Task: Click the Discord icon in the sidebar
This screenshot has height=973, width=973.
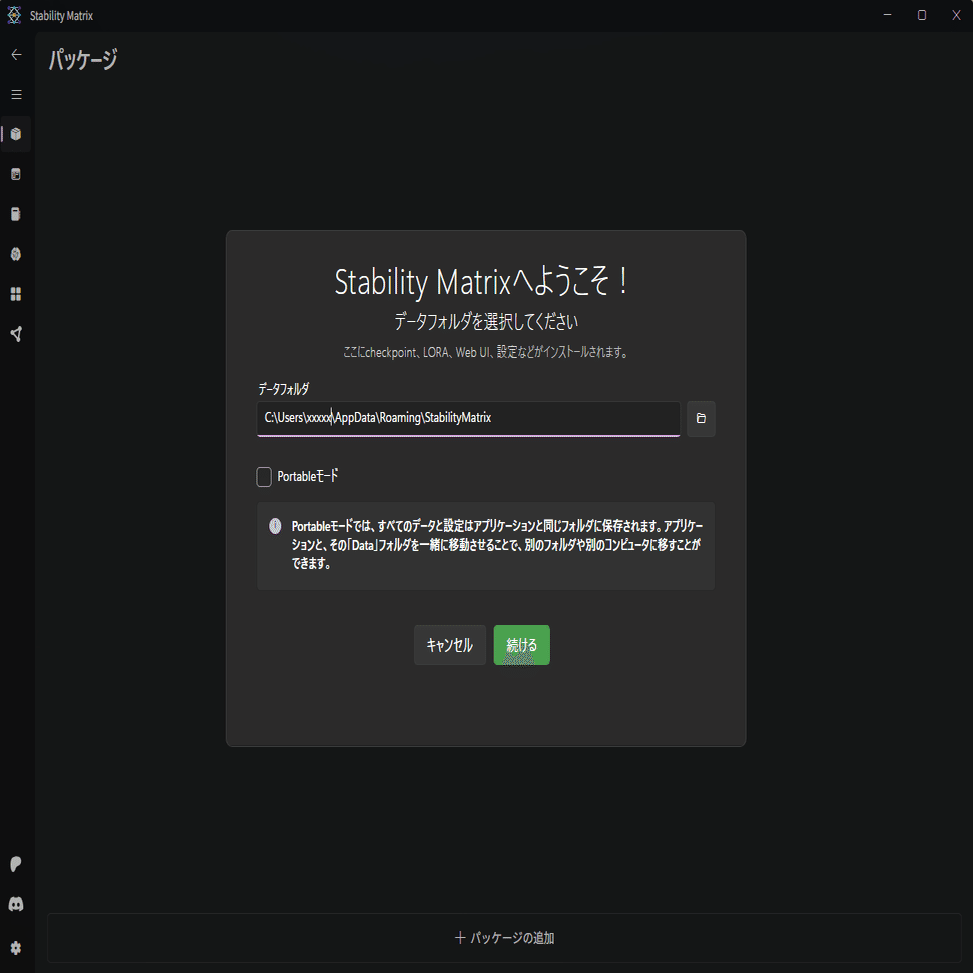Action: point(16,904)
